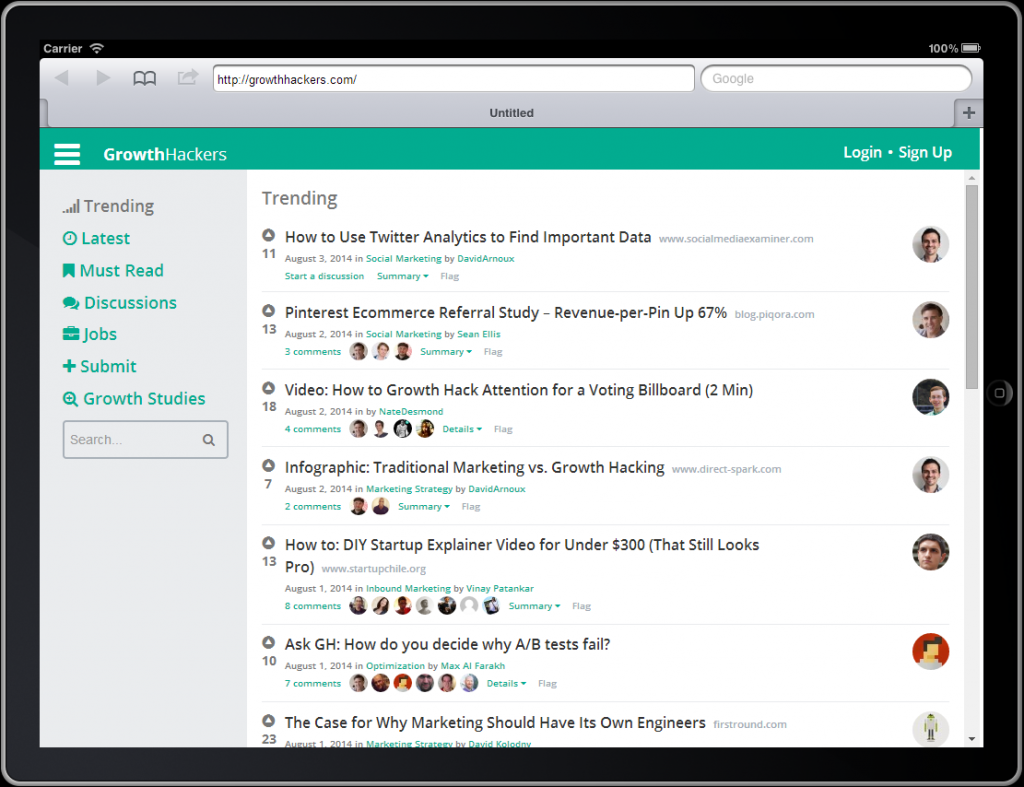Open Sean Ellis's avatar beside the Pinterest post
This screenshot has width=1024, height=787.
click(931, 319)
